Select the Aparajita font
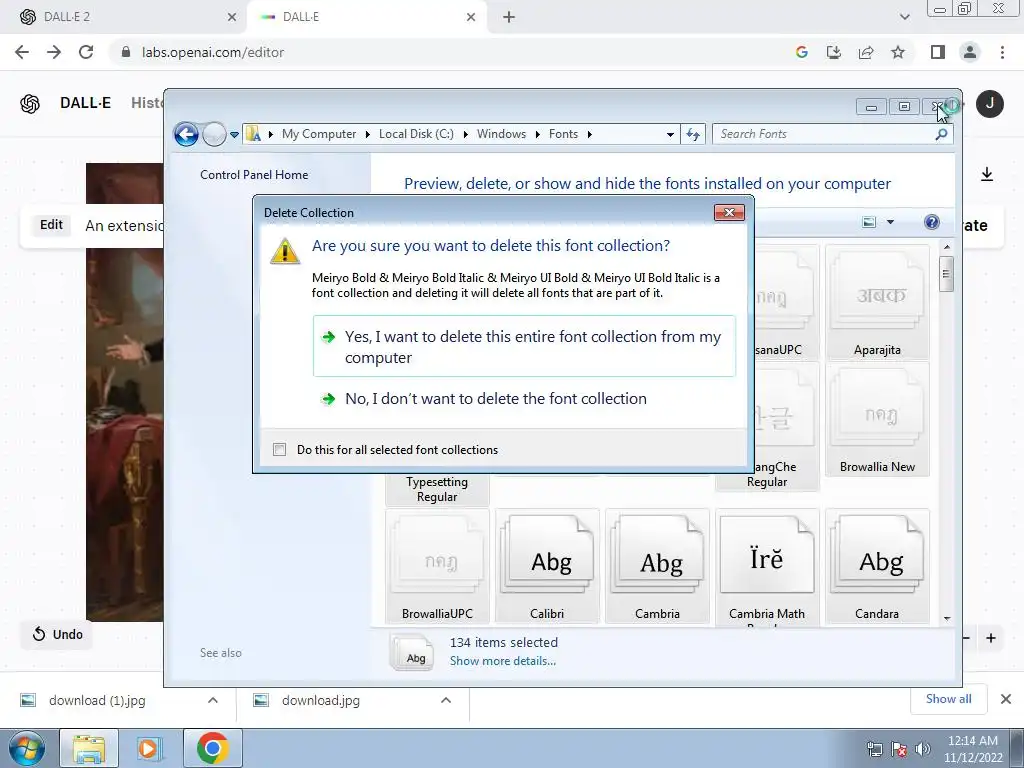 877,302
